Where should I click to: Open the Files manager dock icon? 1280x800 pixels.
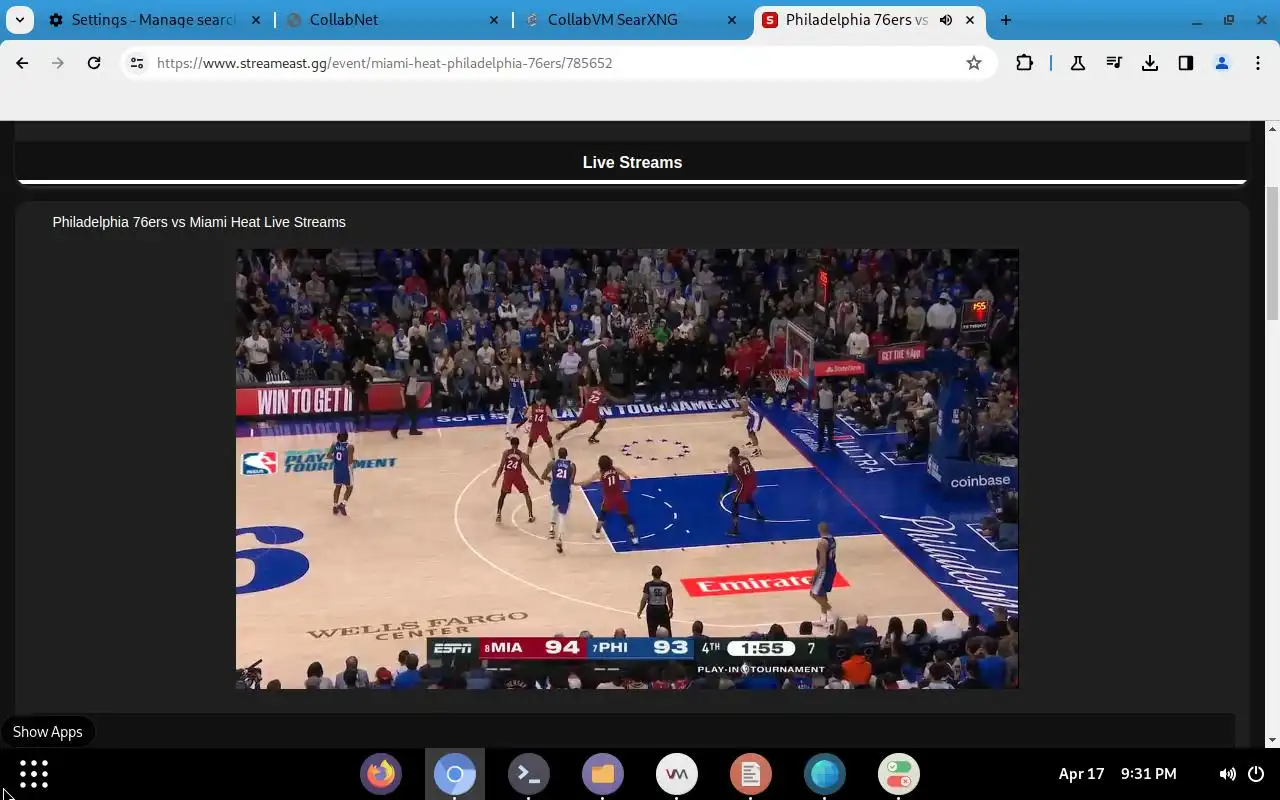tap(603, 774)
